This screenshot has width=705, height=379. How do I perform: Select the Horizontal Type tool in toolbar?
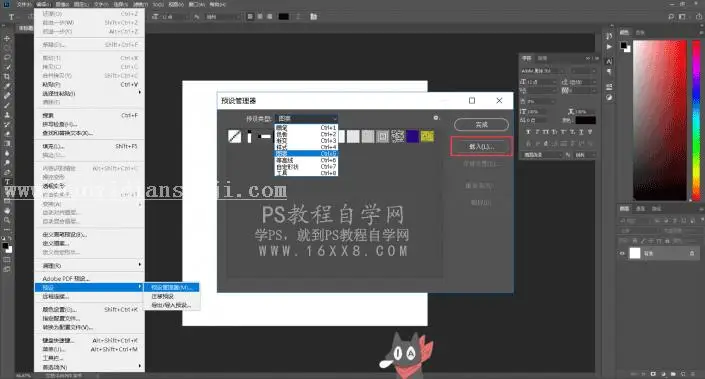[7, 182]
